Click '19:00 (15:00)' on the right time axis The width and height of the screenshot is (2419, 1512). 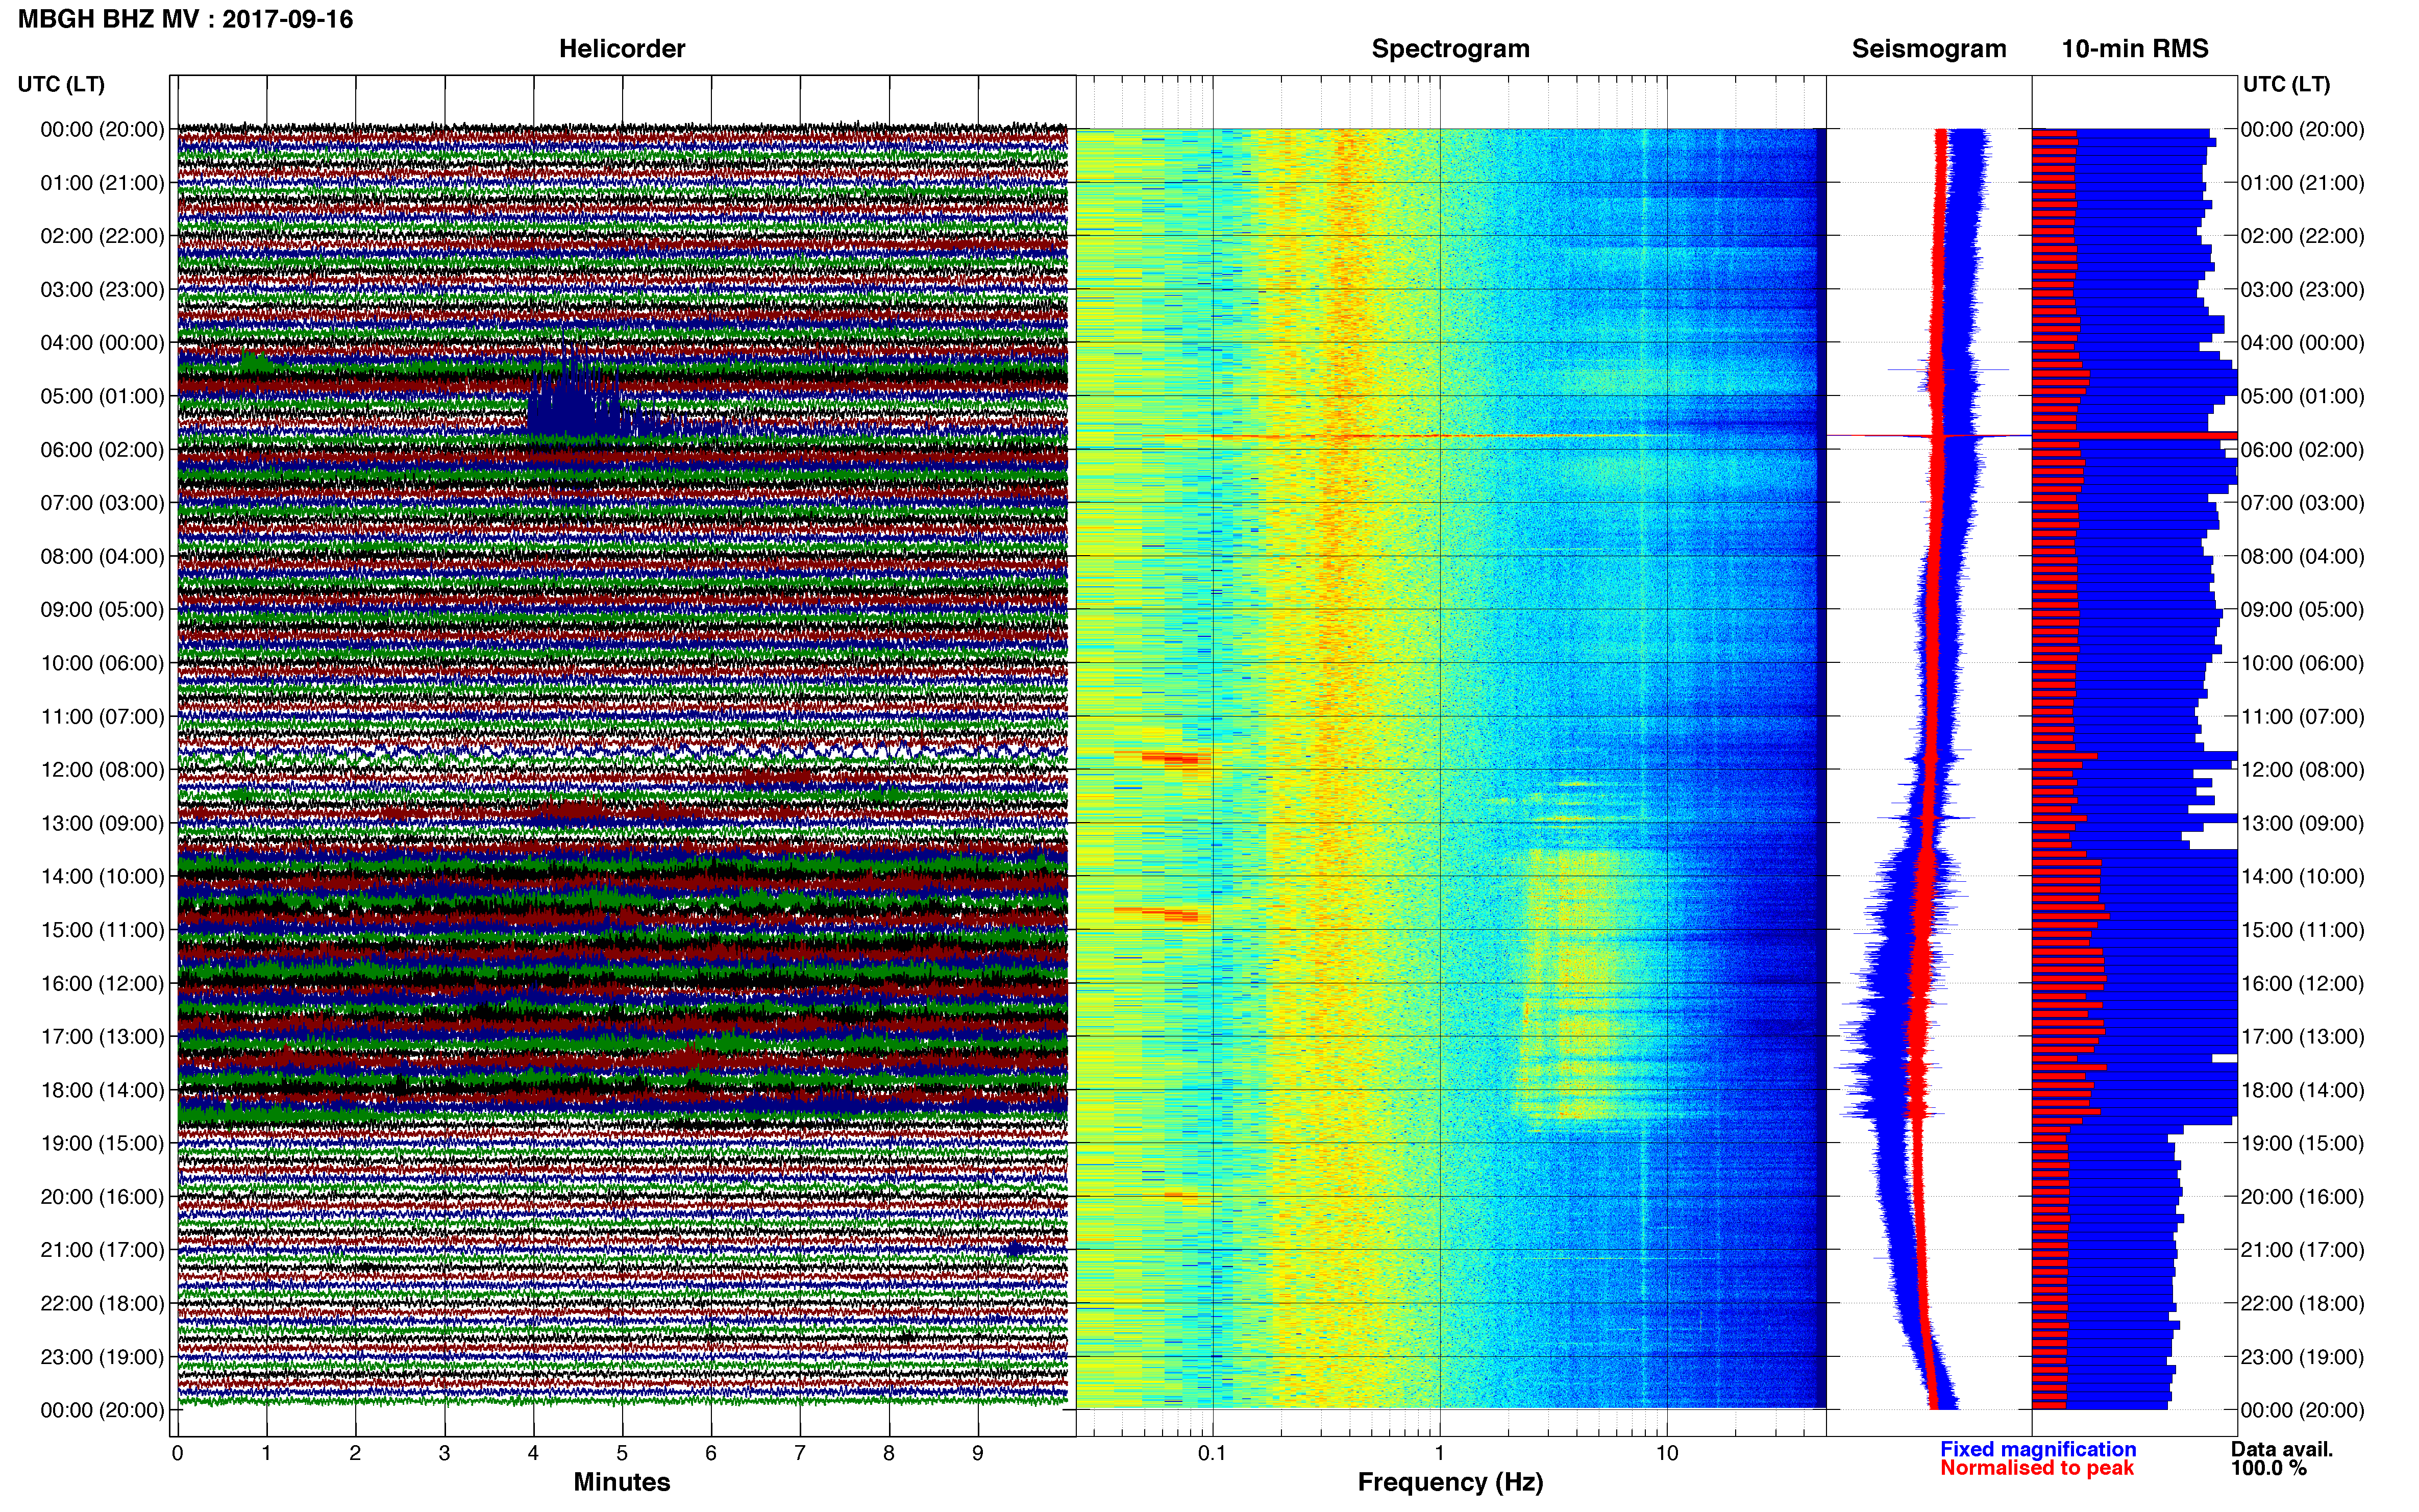2302,1143
